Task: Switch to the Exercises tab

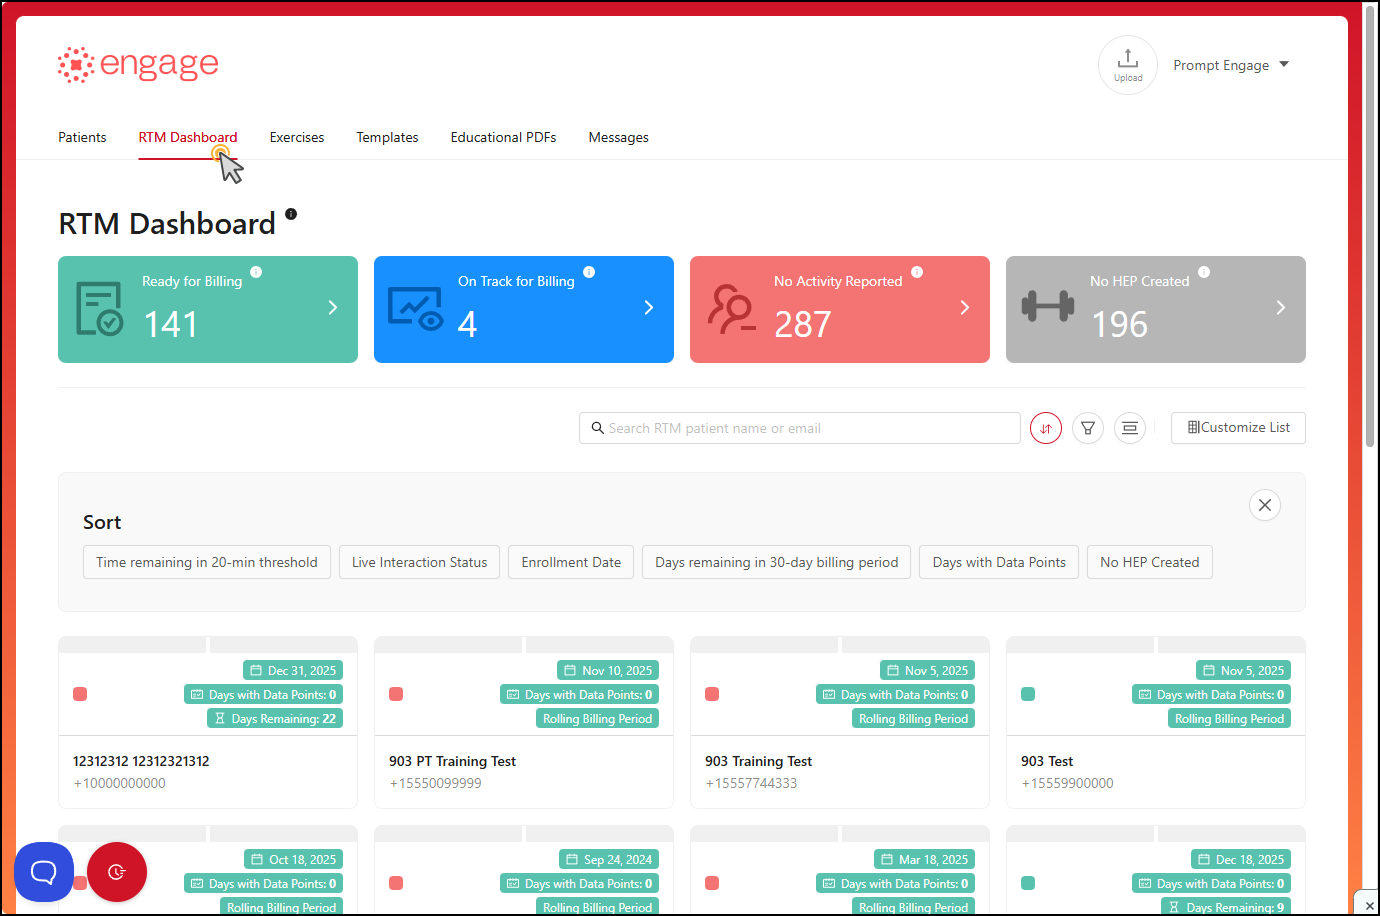Action: pyautogui.click(x=297, y=138)
